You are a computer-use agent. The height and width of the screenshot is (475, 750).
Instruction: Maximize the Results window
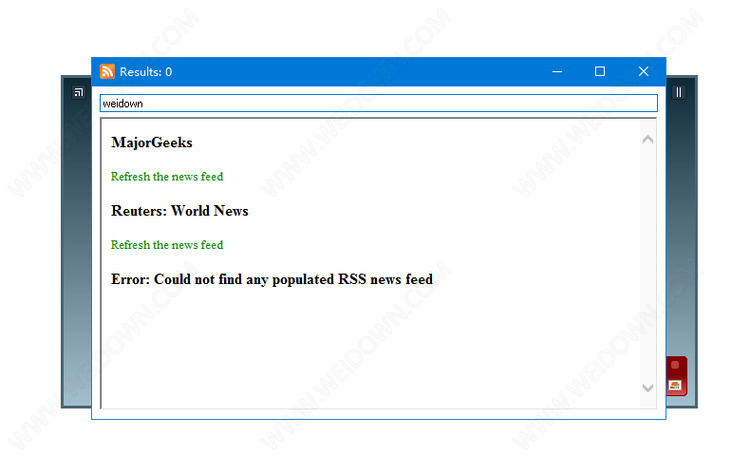[x=600, y=71]
